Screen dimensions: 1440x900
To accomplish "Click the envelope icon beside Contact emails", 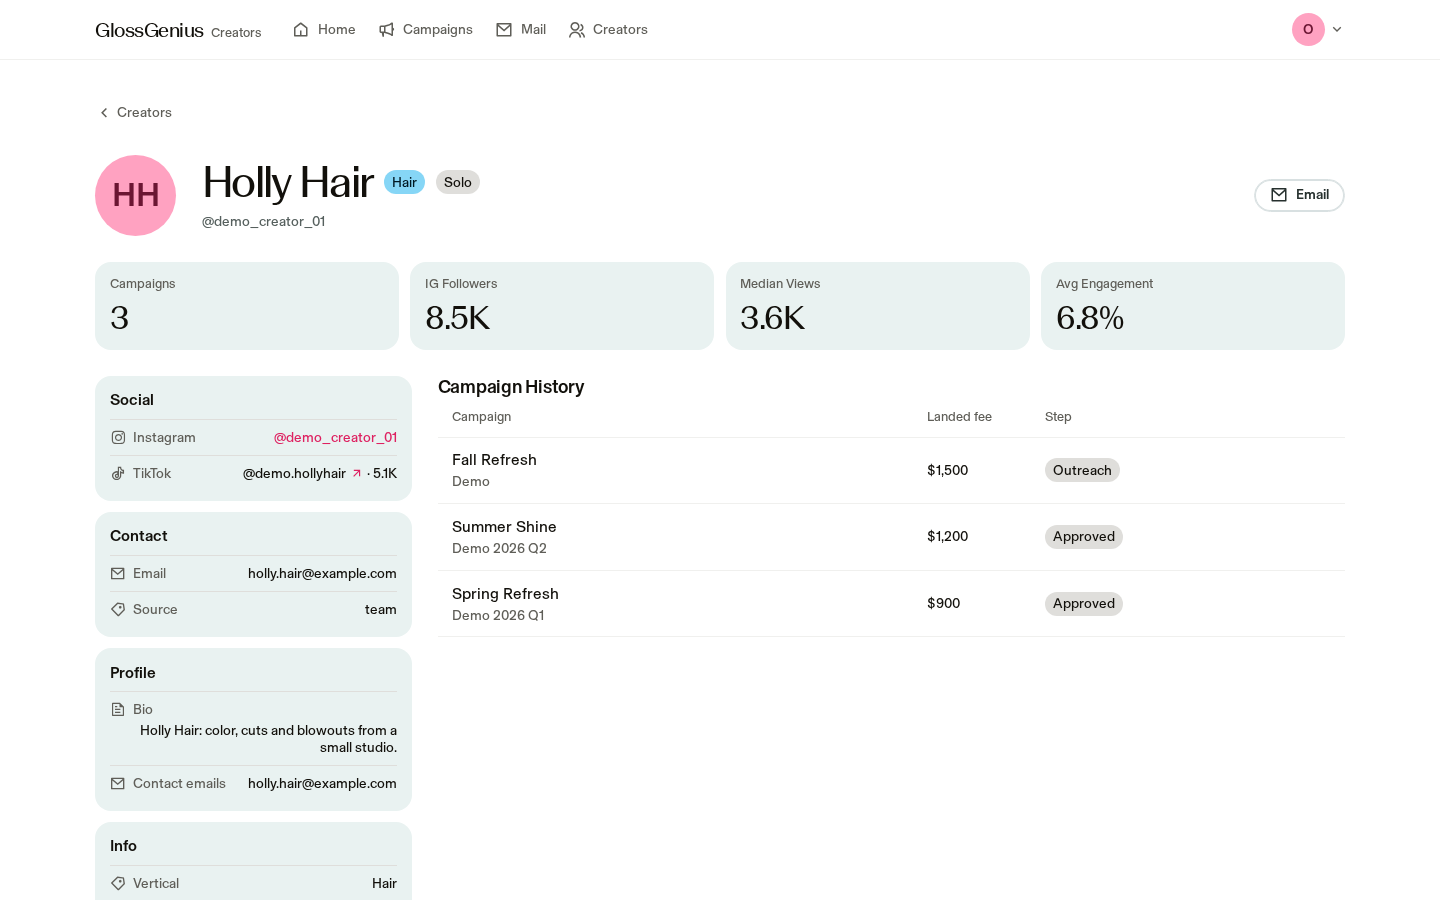I will tap(118, 784).
